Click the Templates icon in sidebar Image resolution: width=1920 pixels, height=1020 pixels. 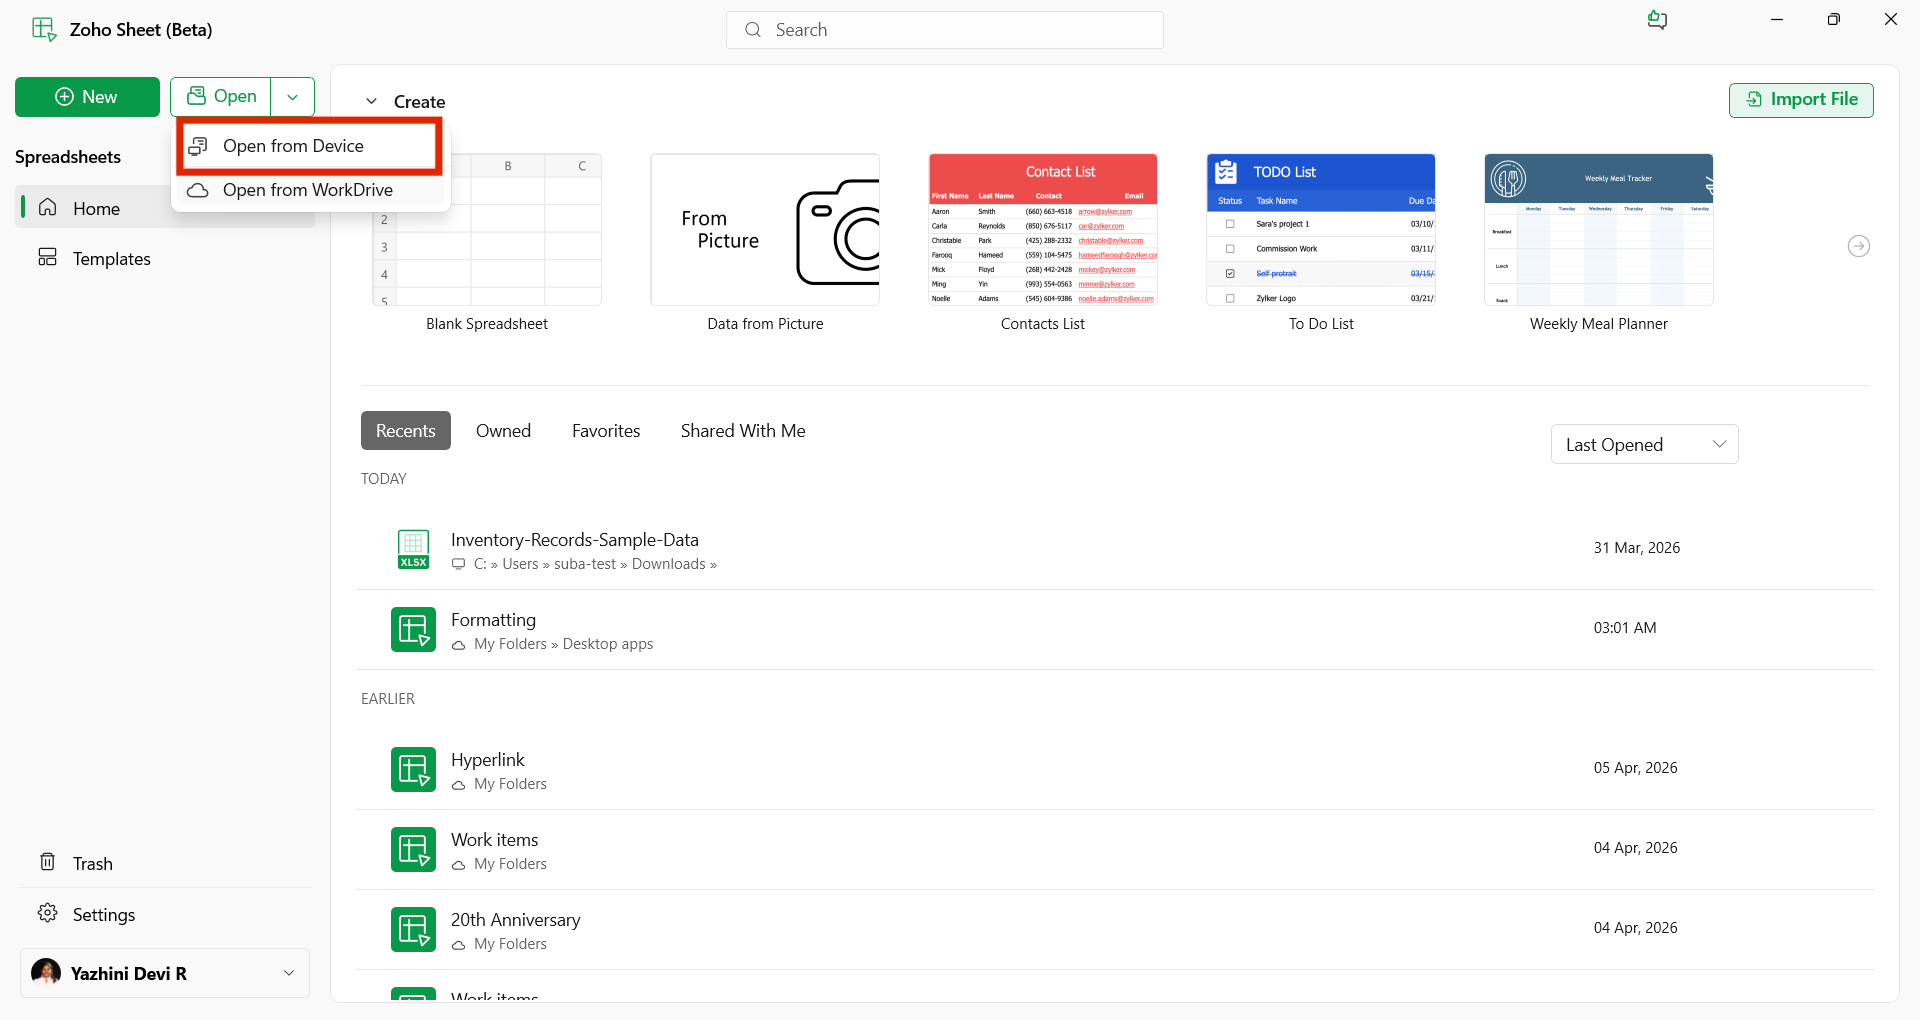pos(47,257)
